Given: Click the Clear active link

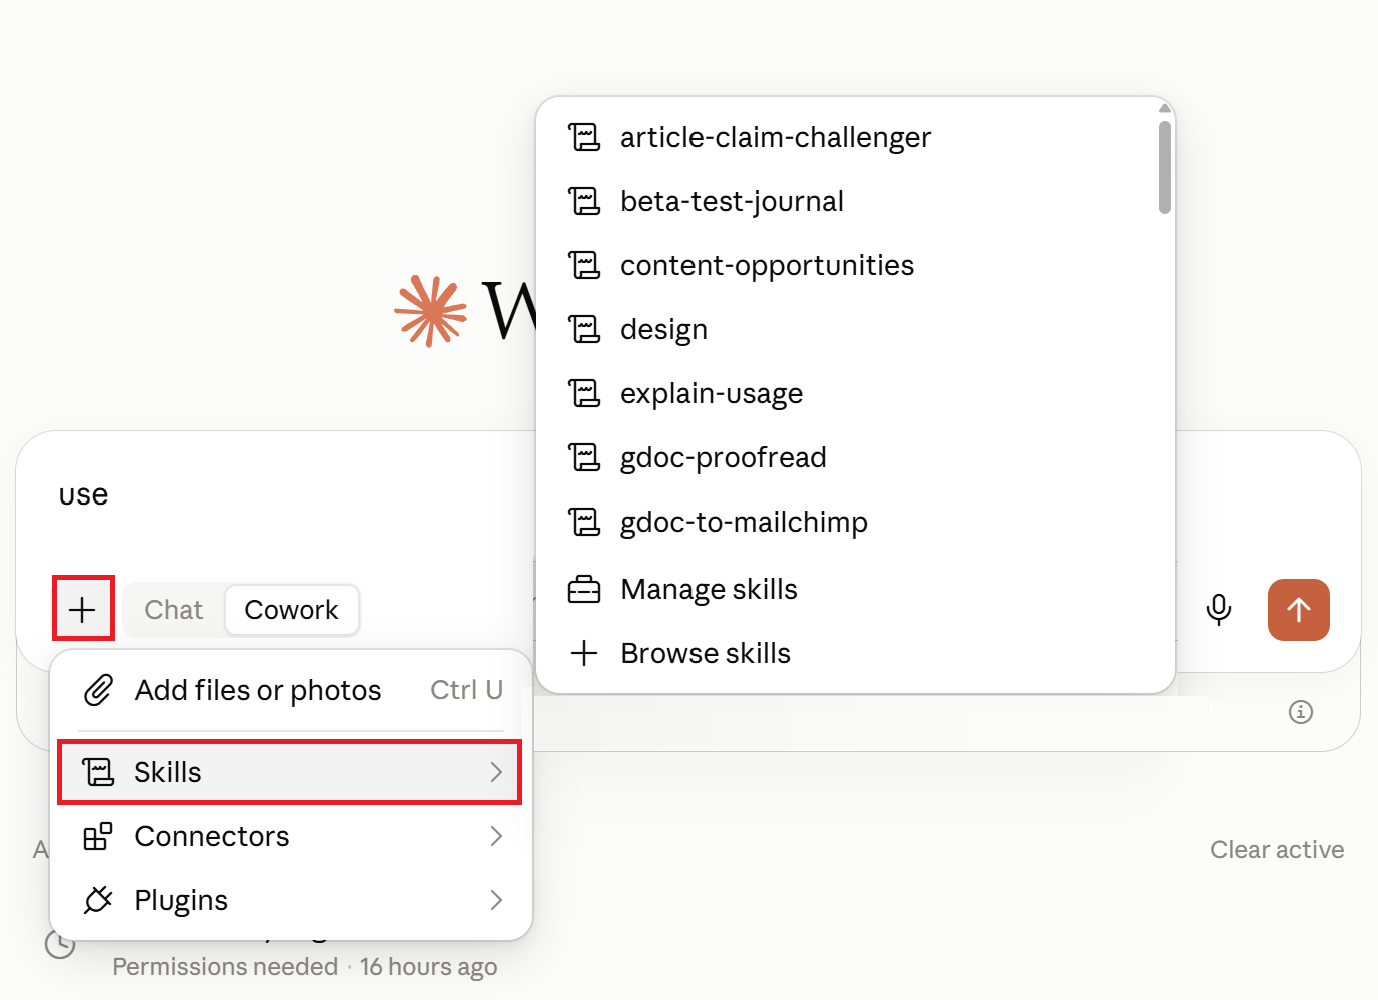Looking at the screenshot, I should 1277,850.
